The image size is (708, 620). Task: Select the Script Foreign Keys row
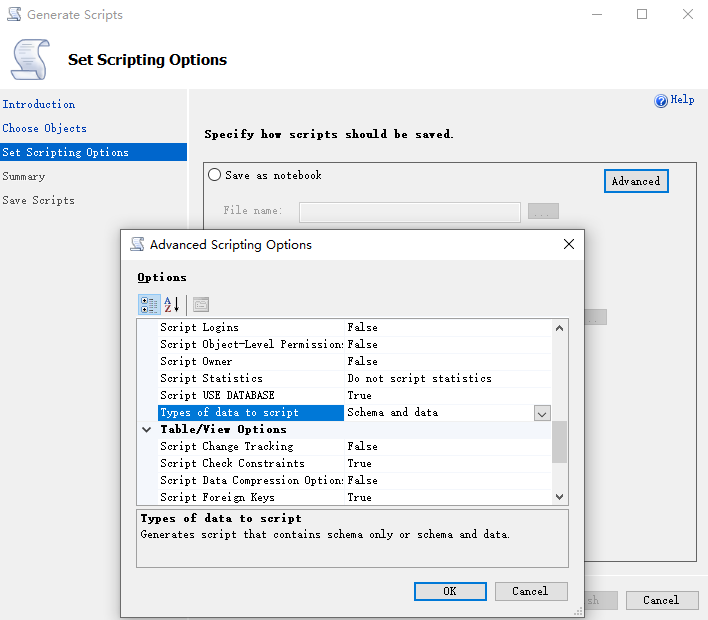(x=355, y=497)
